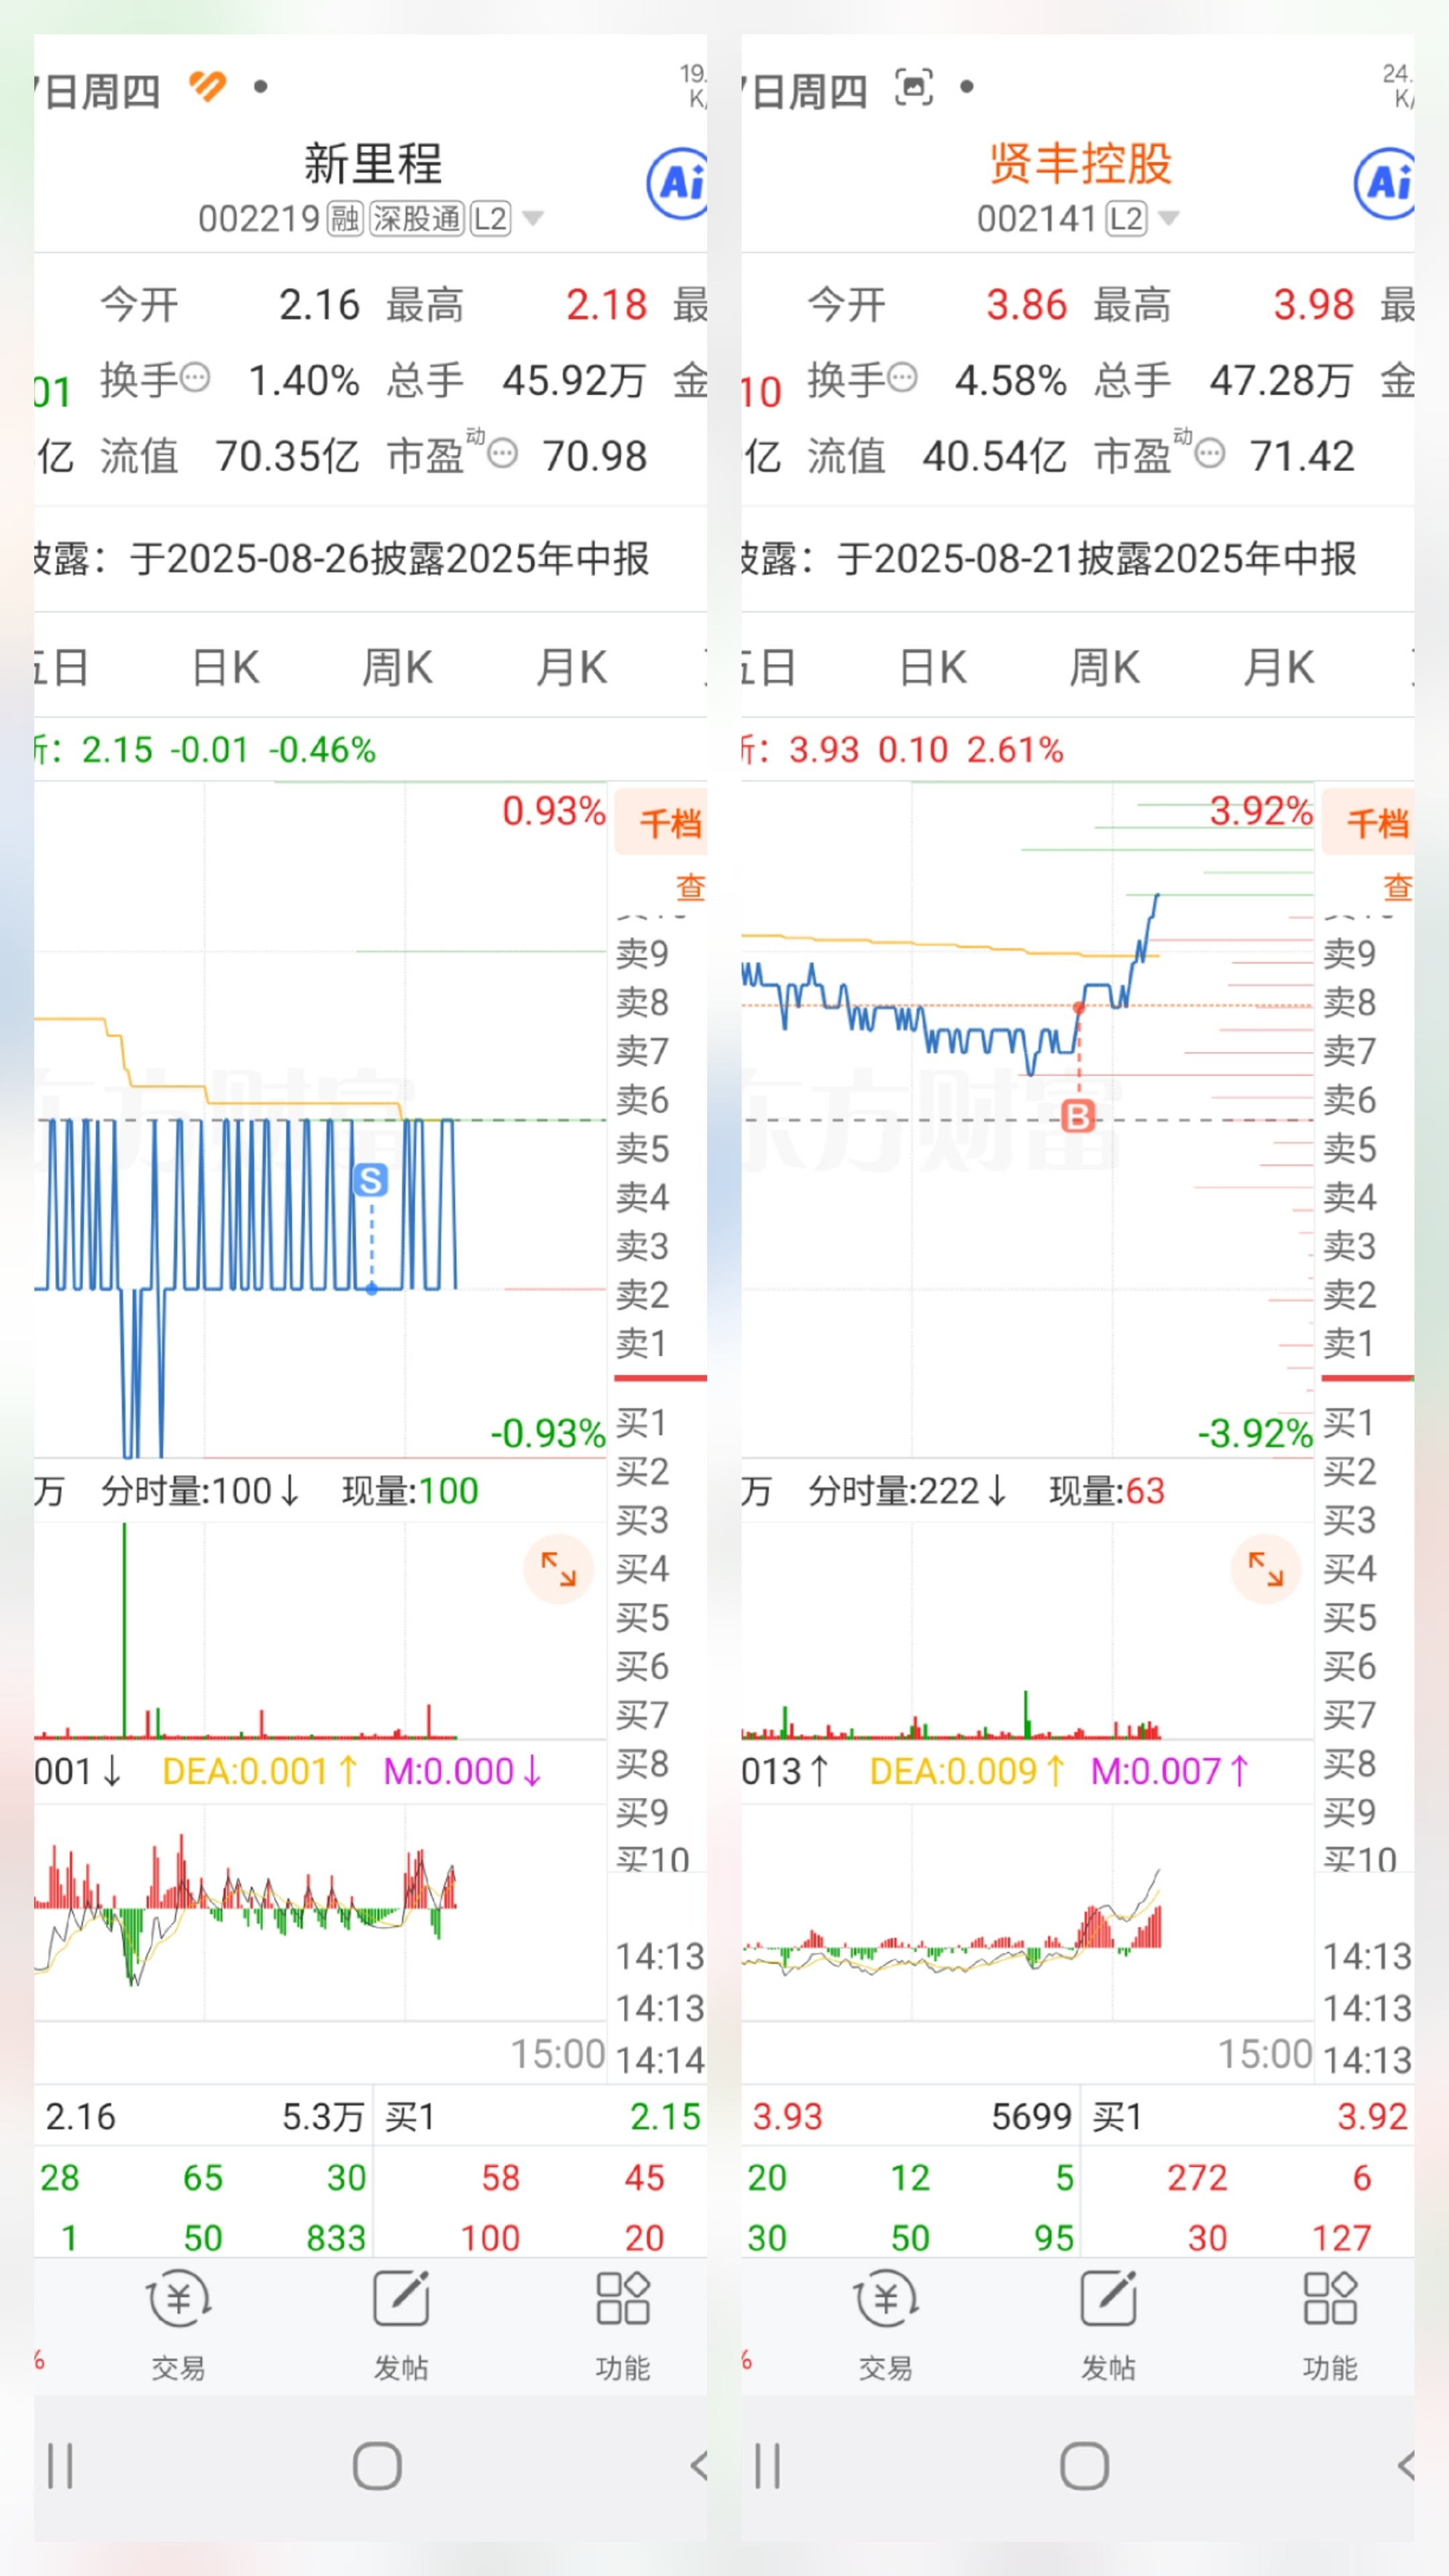Tap 查 link under left 千档

coord(690,887)
